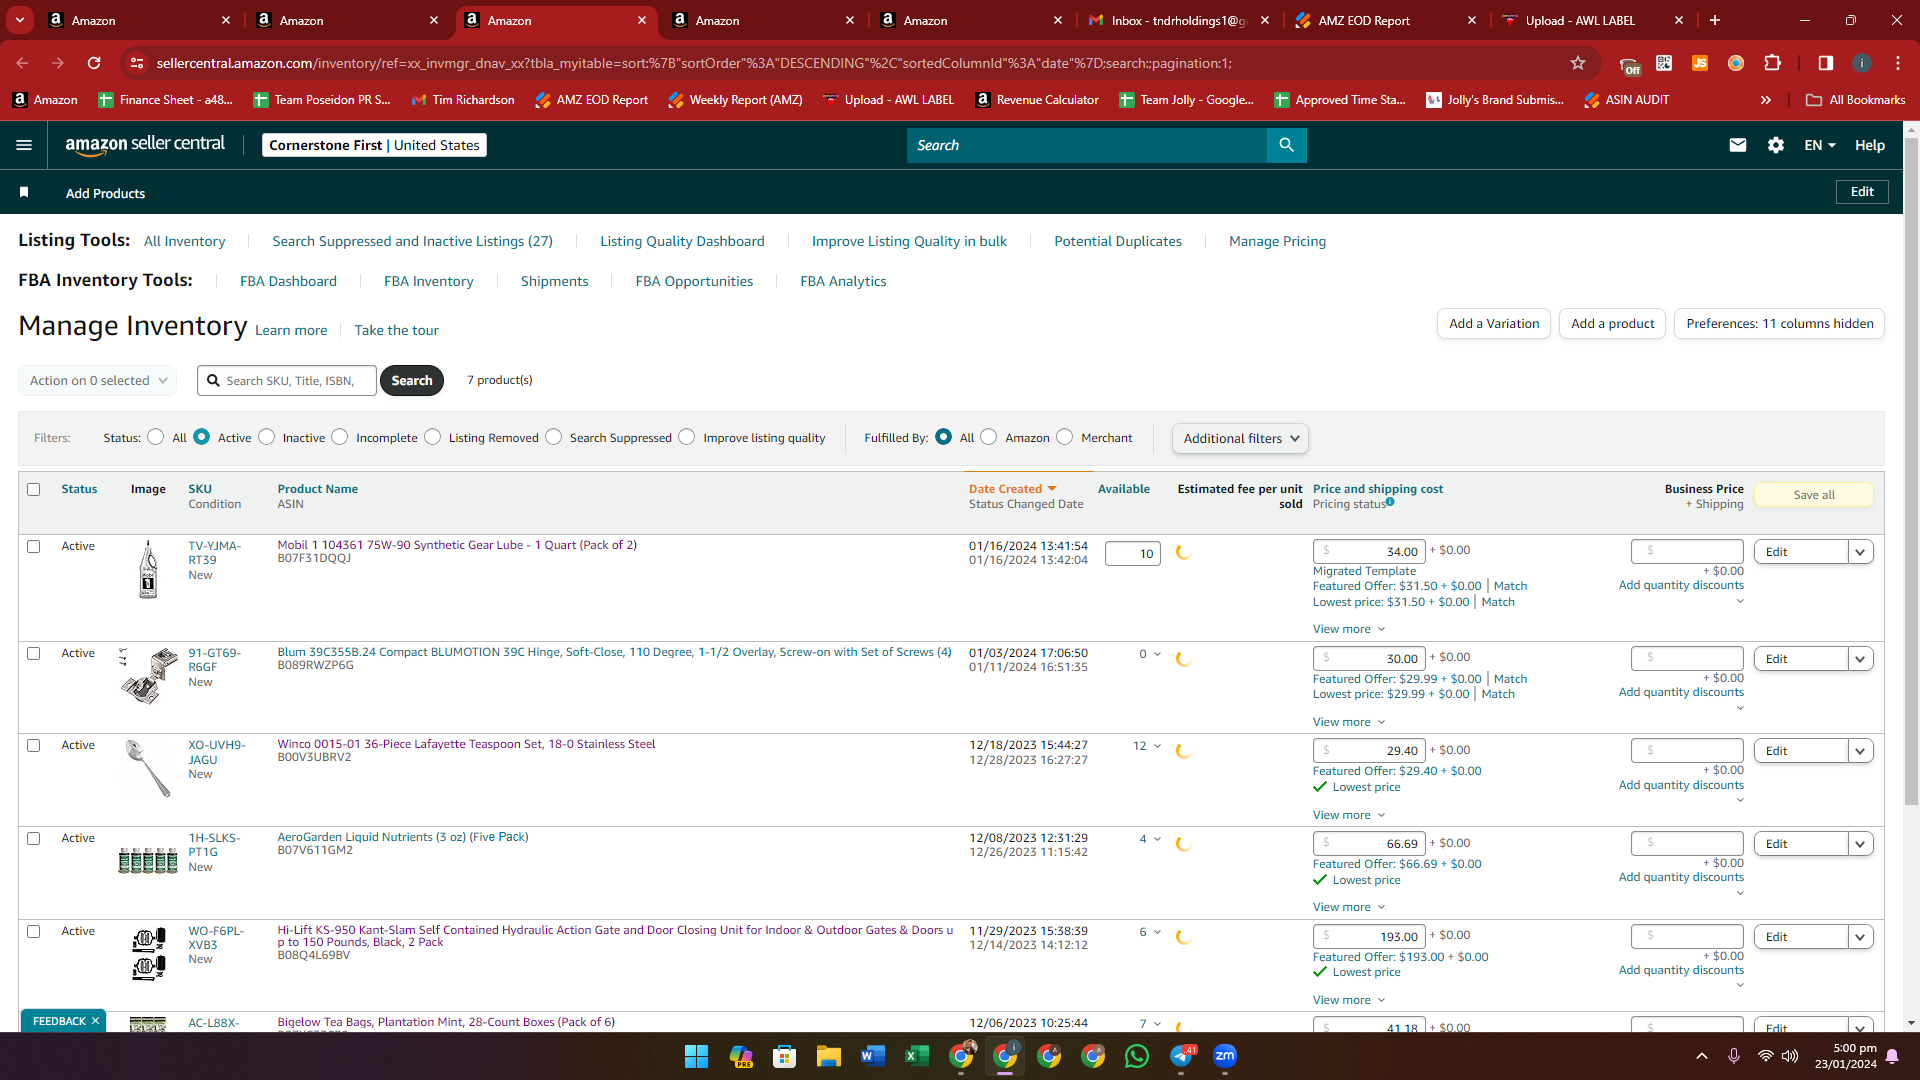
Task: Expand View more under Winco teaspoon pricing
Action: [1348, 815]
